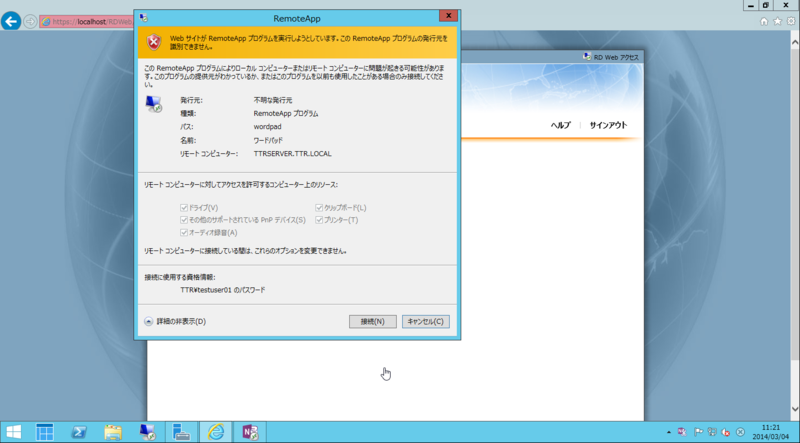800x443 pixels.
Task: Click the キャンセル(C) cancel button
Action: point(426,322)
